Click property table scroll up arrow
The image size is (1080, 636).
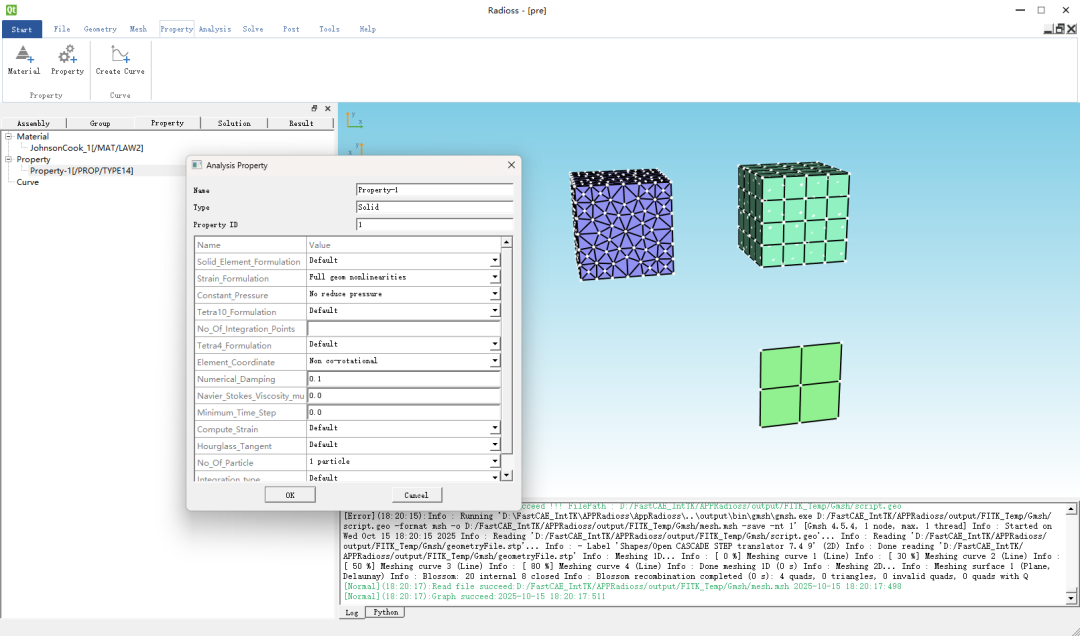tap(507, 242)
